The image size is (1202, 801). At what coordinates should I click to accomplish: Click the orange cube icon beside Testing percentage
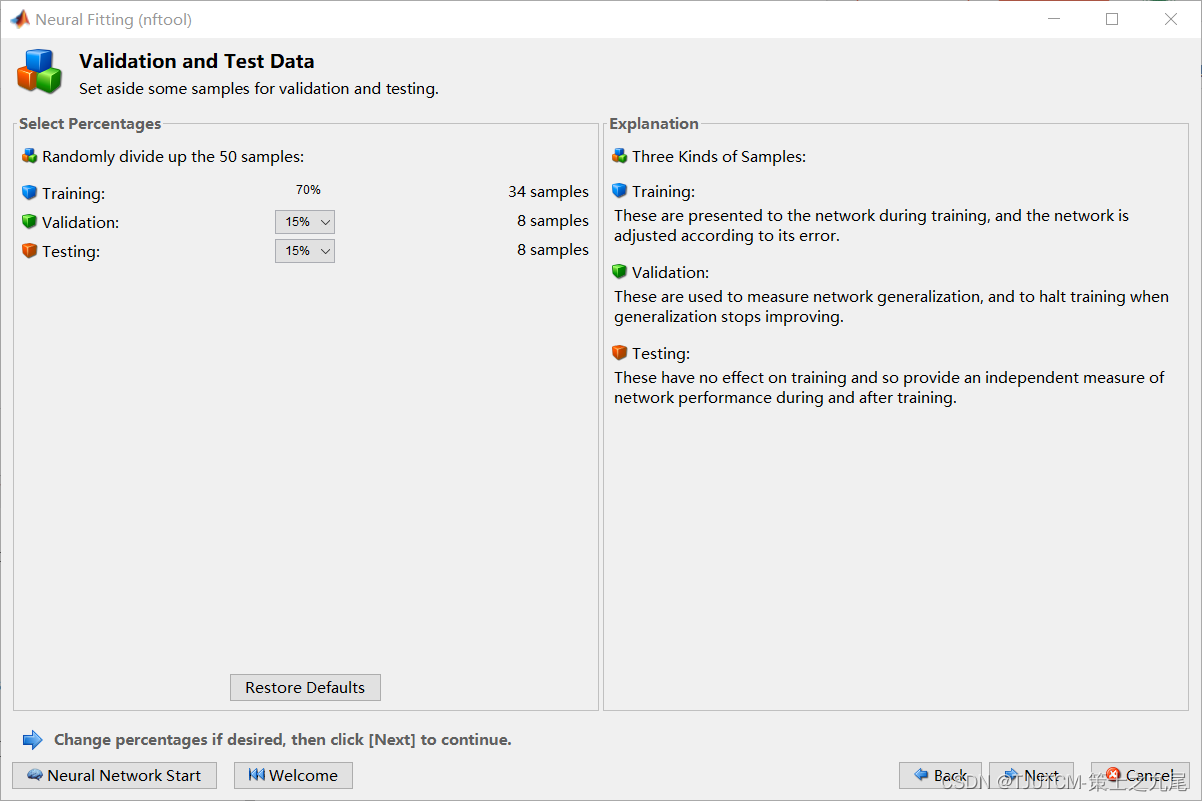pyautogui.click(x=30, y=250)
